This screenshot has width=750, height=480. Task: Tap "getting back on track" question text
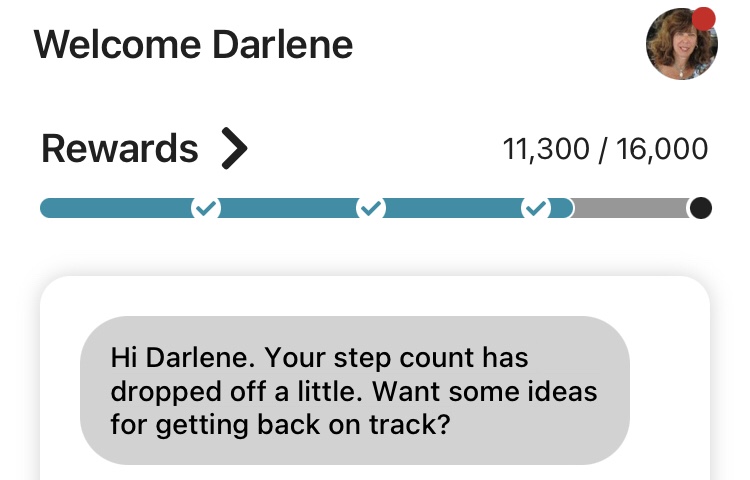(x=290, y=424)
